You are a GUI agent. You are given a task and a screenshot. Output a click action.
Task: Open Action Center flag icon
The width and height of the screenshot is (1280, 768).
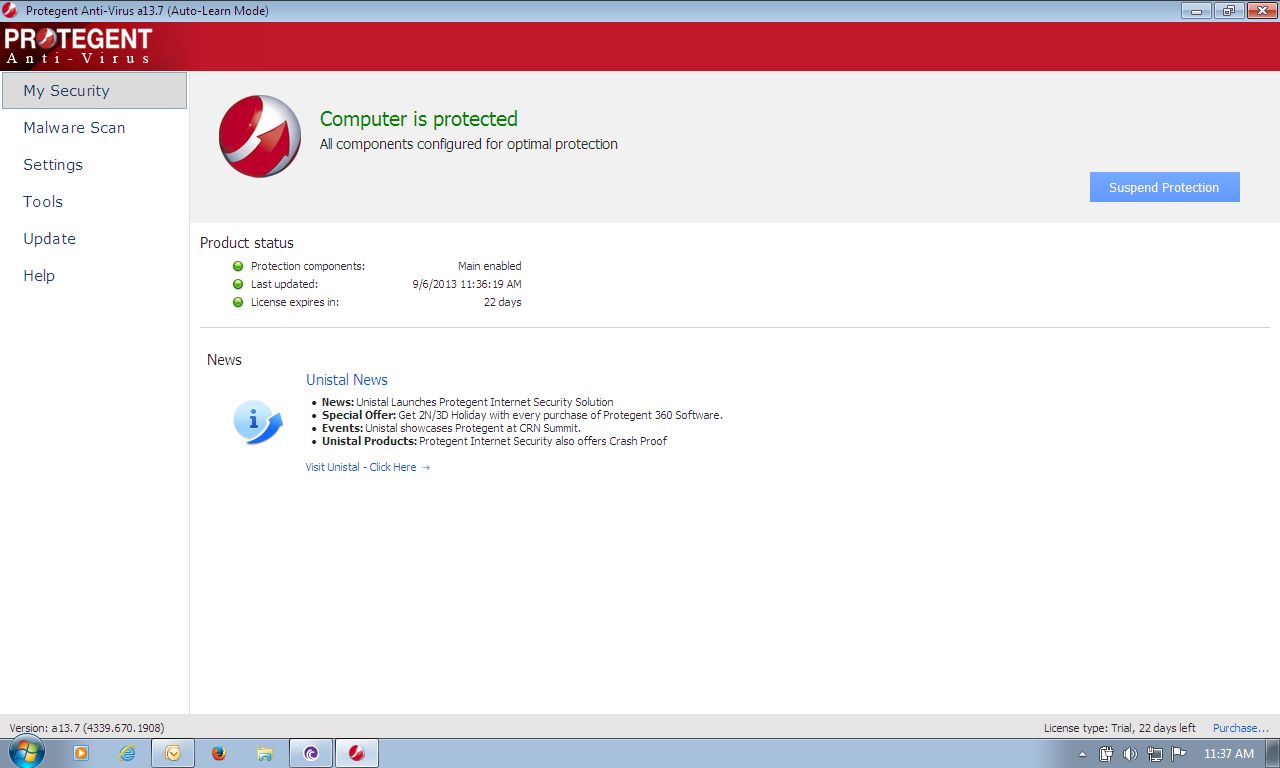point(1179,754)
